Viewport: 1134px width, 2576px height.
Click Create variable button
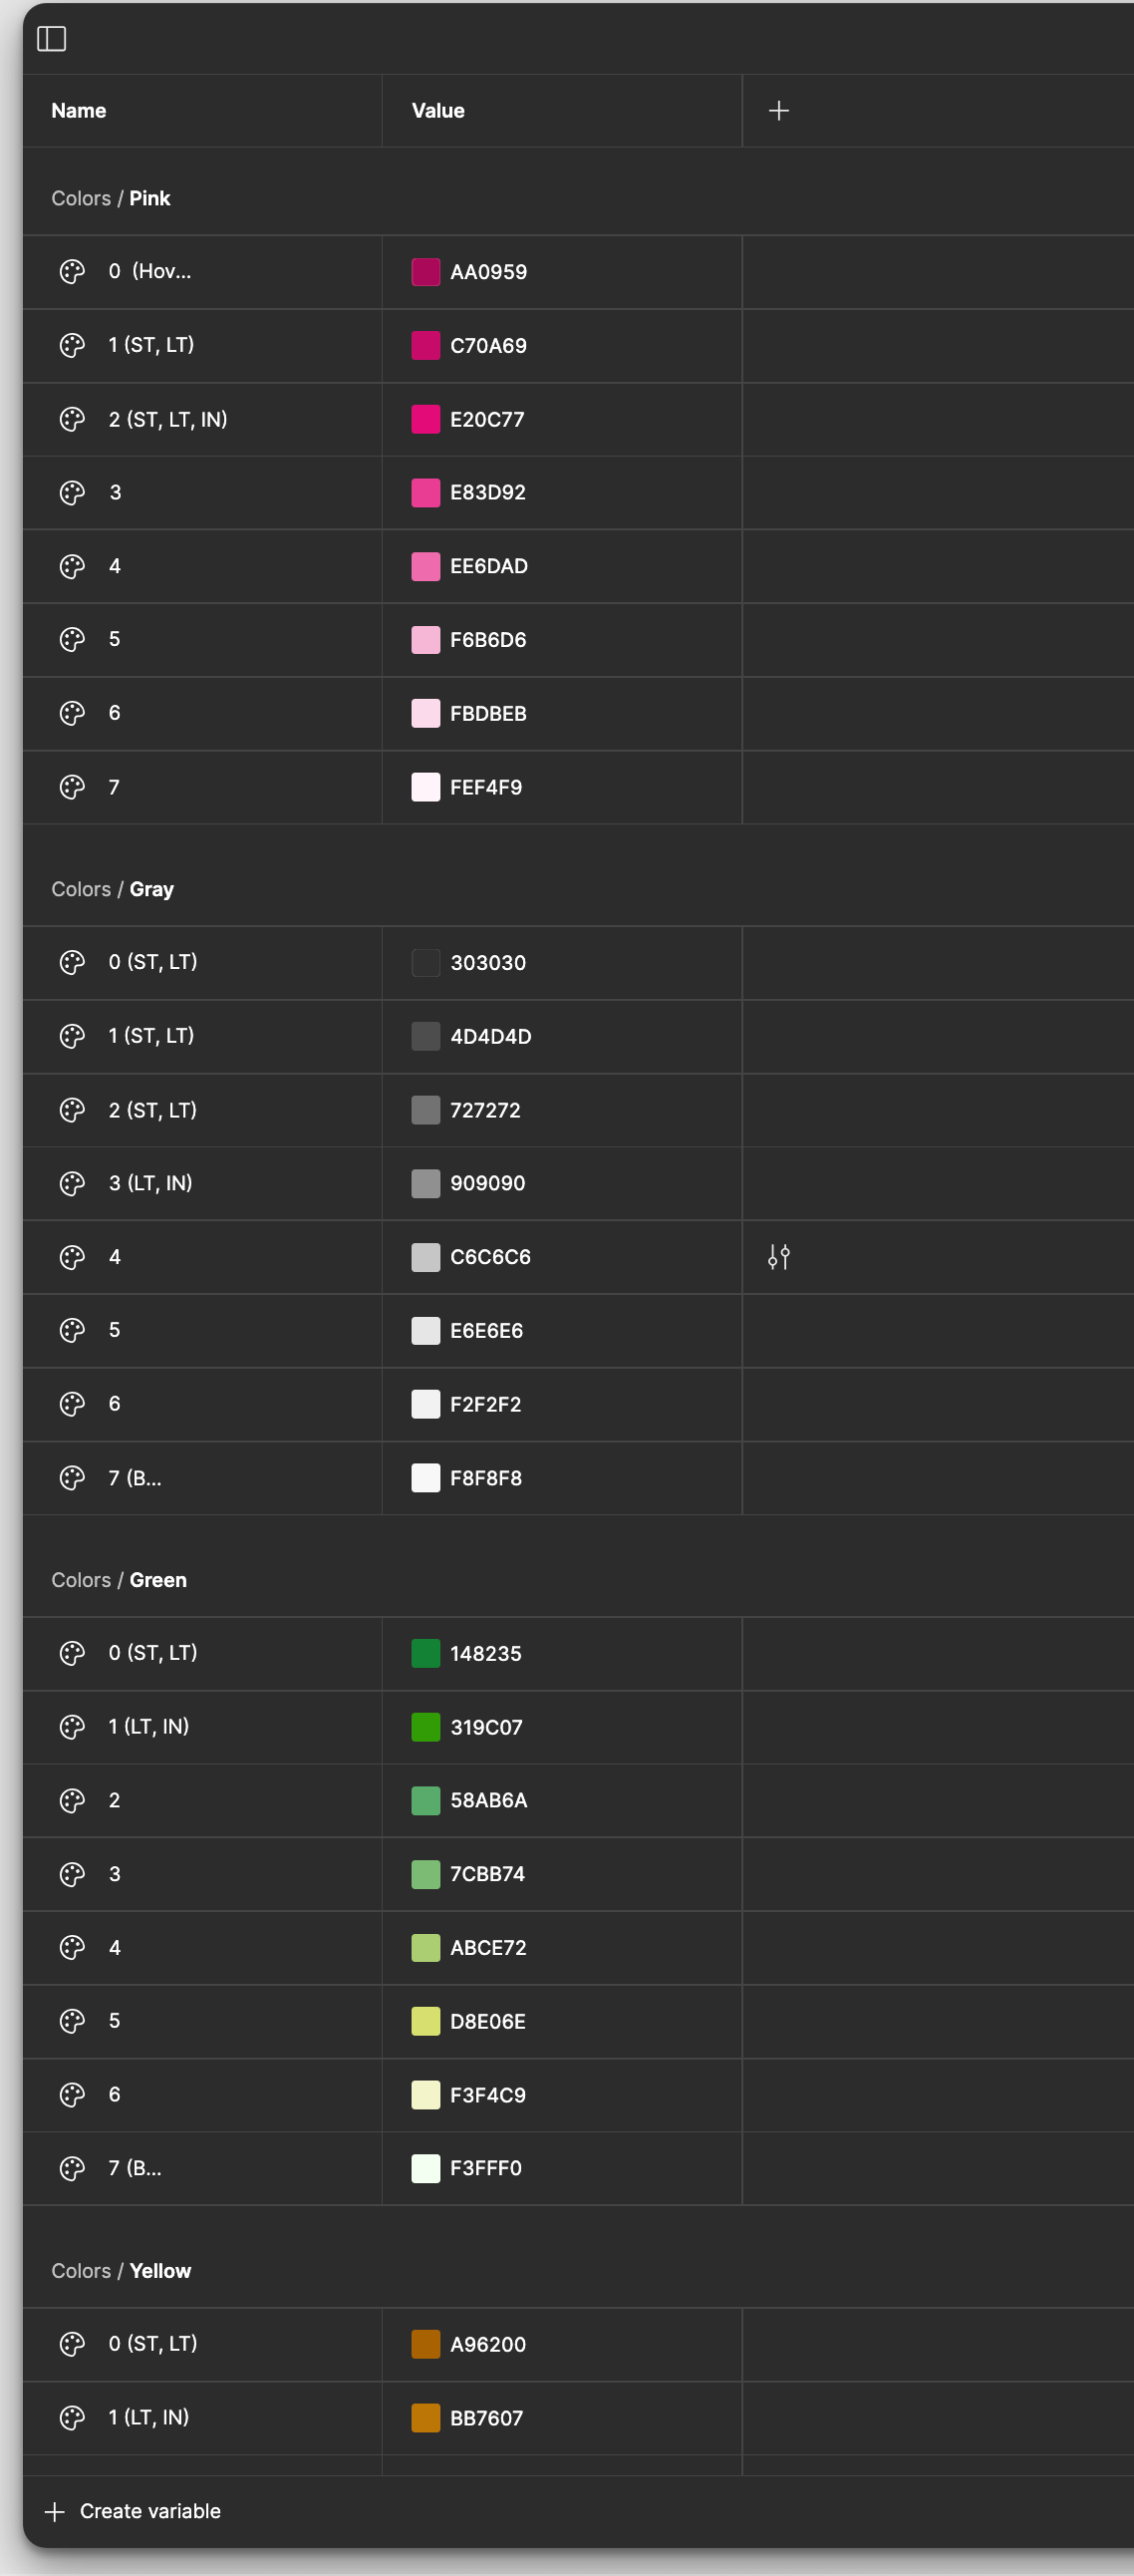click(133, 2511)
